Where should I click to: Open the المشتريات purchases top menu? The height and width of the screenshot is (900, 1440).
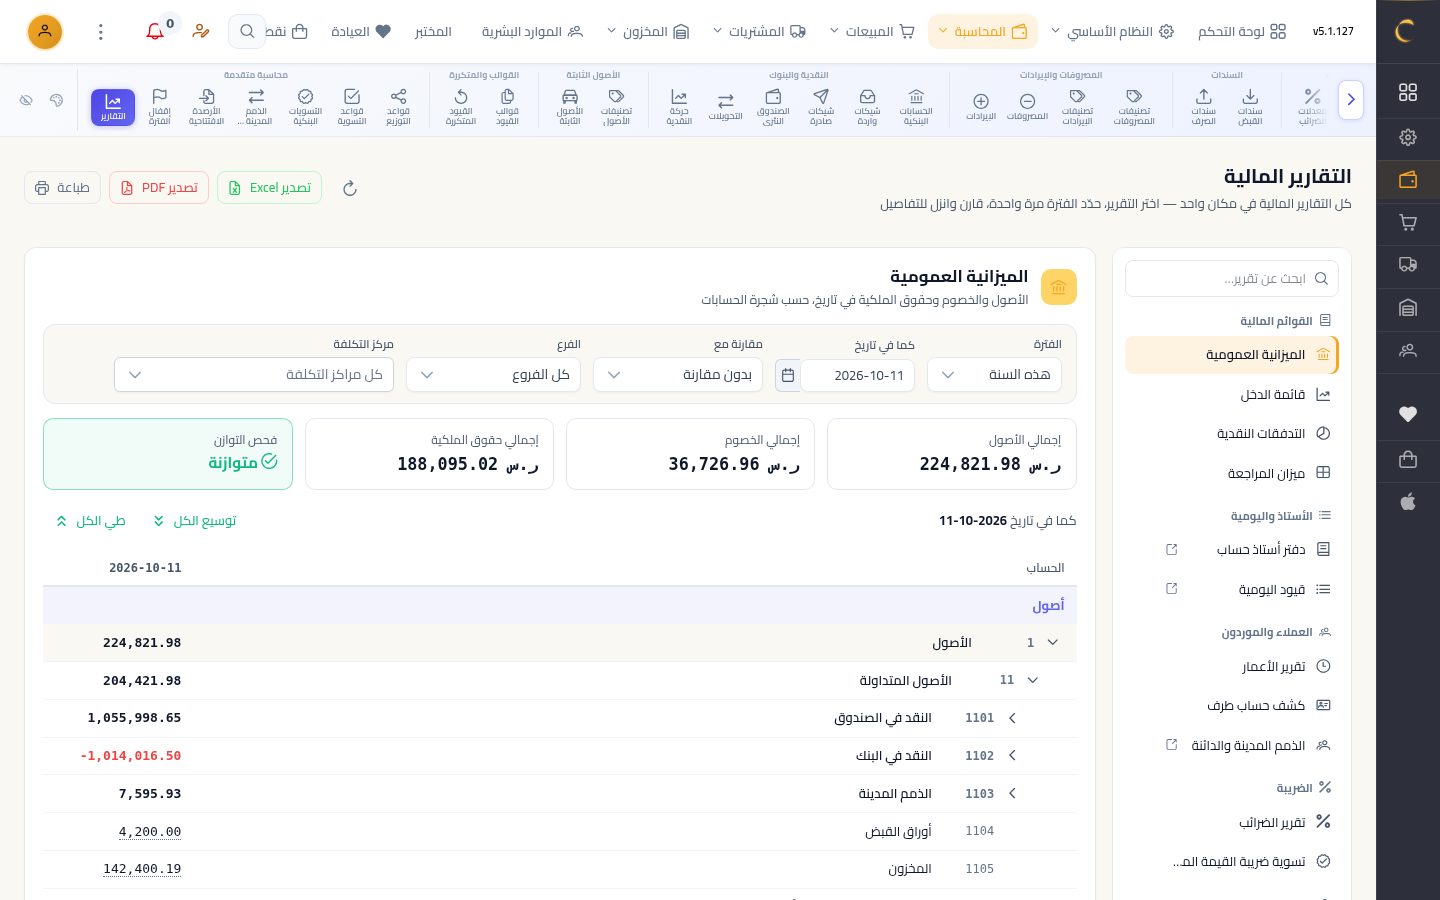point(759,32)
